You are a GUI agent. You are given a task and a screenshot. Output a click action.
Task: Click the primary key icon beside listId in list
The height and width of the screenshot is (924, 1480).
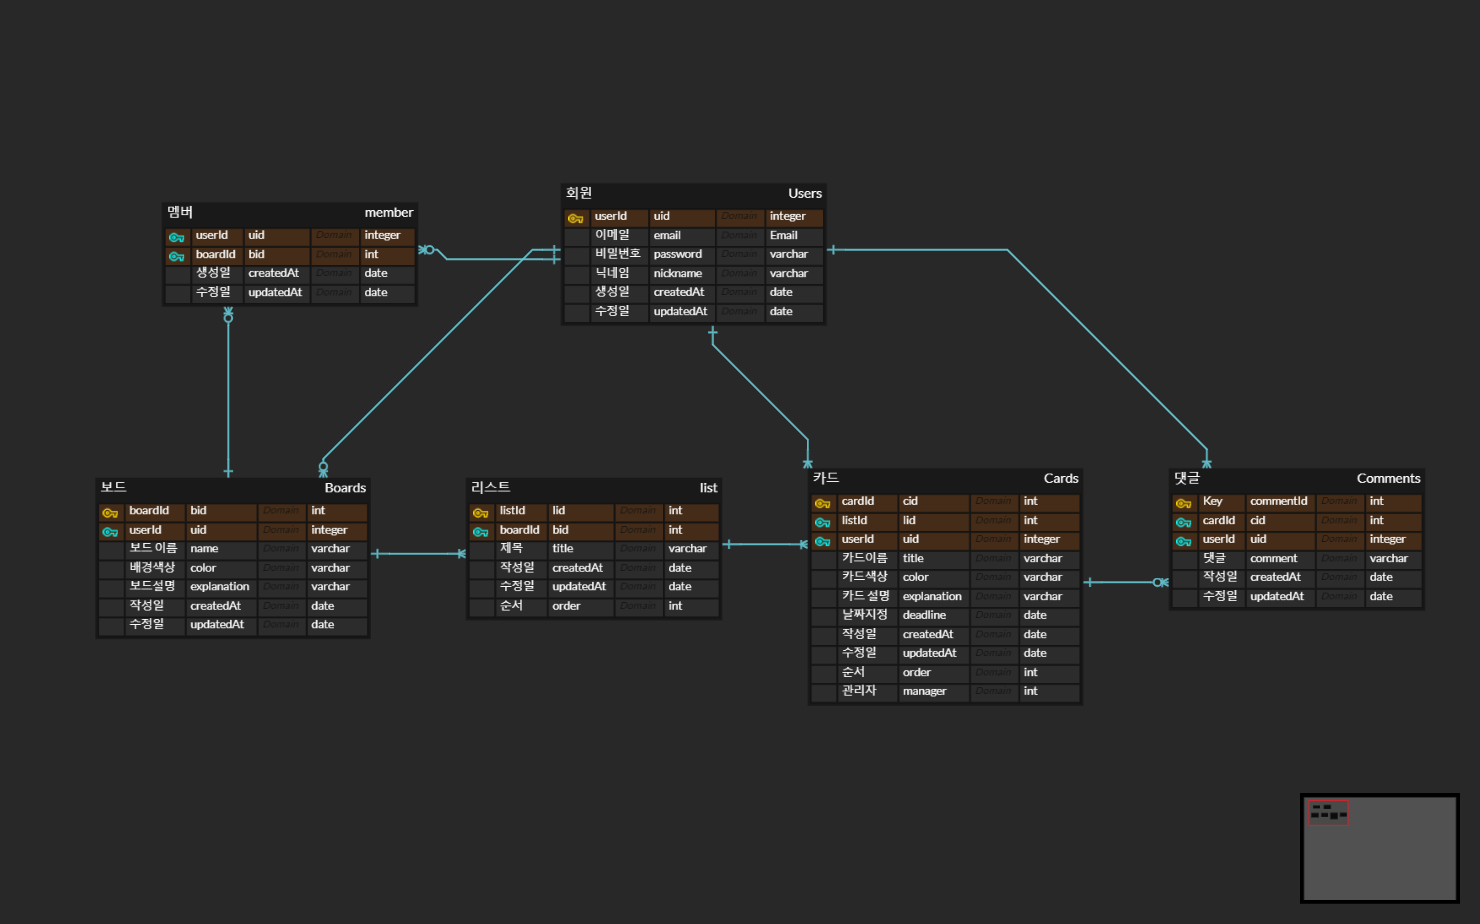pos(481,512)
